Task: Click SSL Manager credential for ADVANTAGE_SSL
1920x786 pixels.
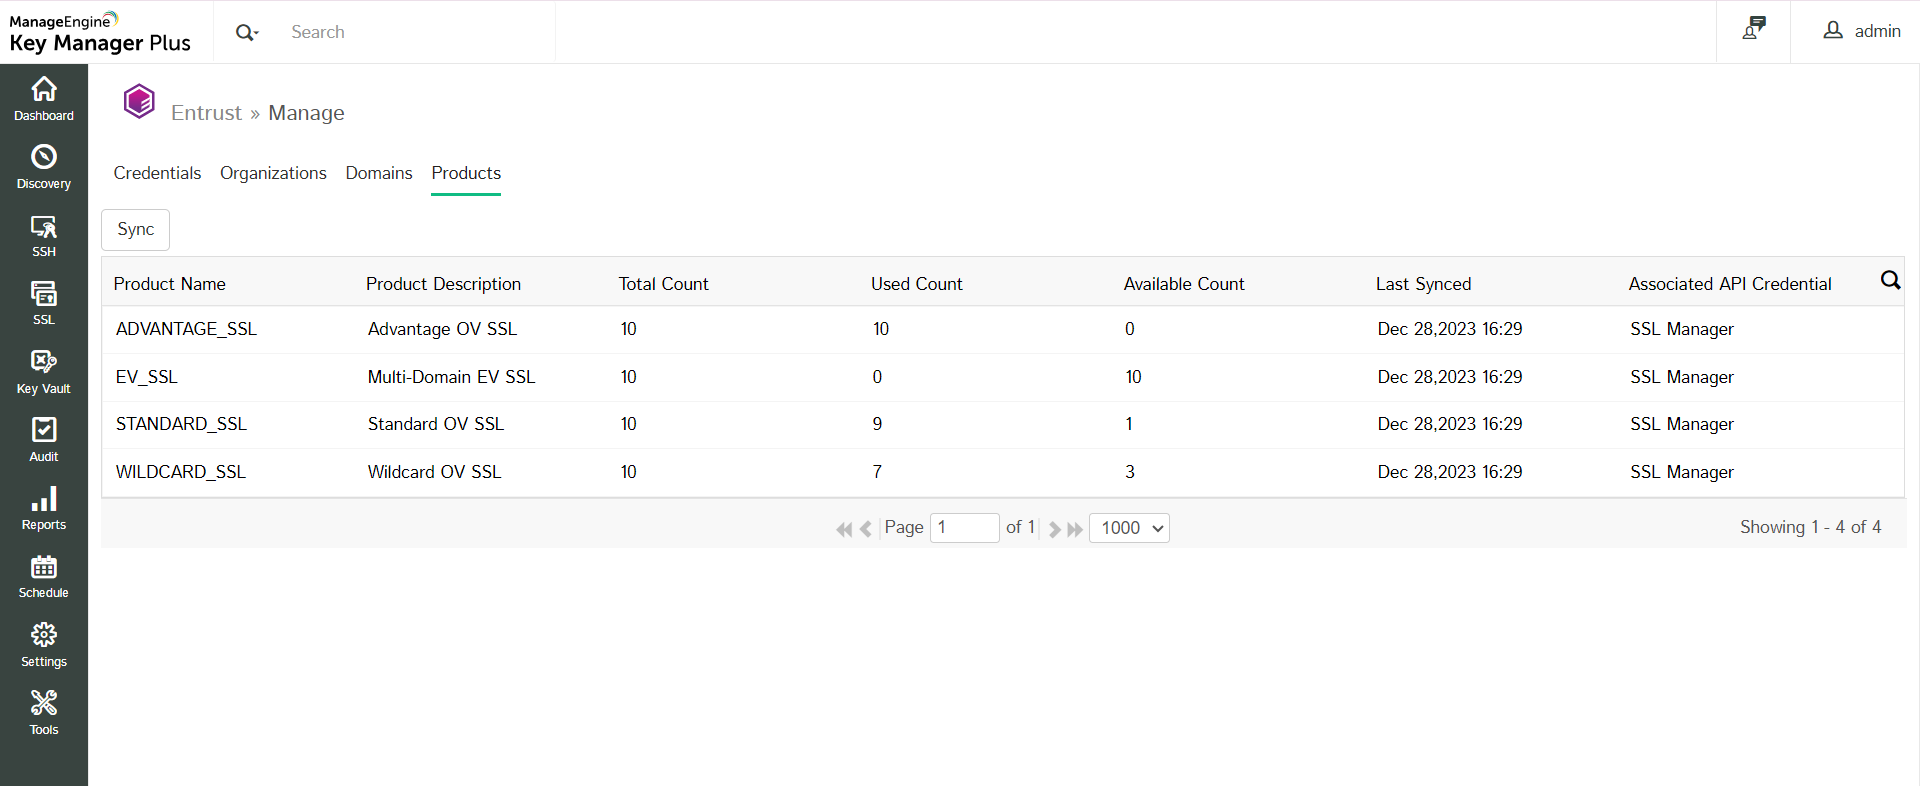Action: (1682, 329)
